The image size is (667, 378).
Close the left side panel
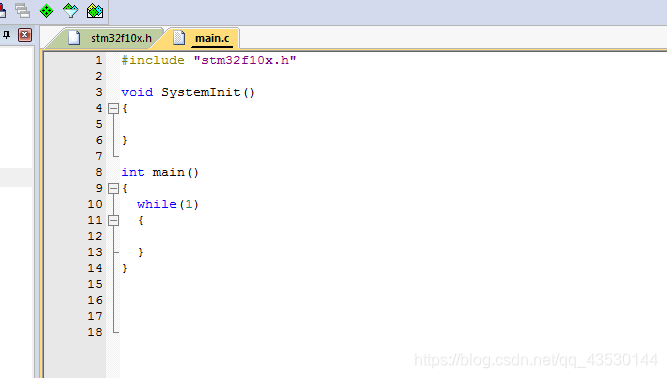tap(25, 35)
